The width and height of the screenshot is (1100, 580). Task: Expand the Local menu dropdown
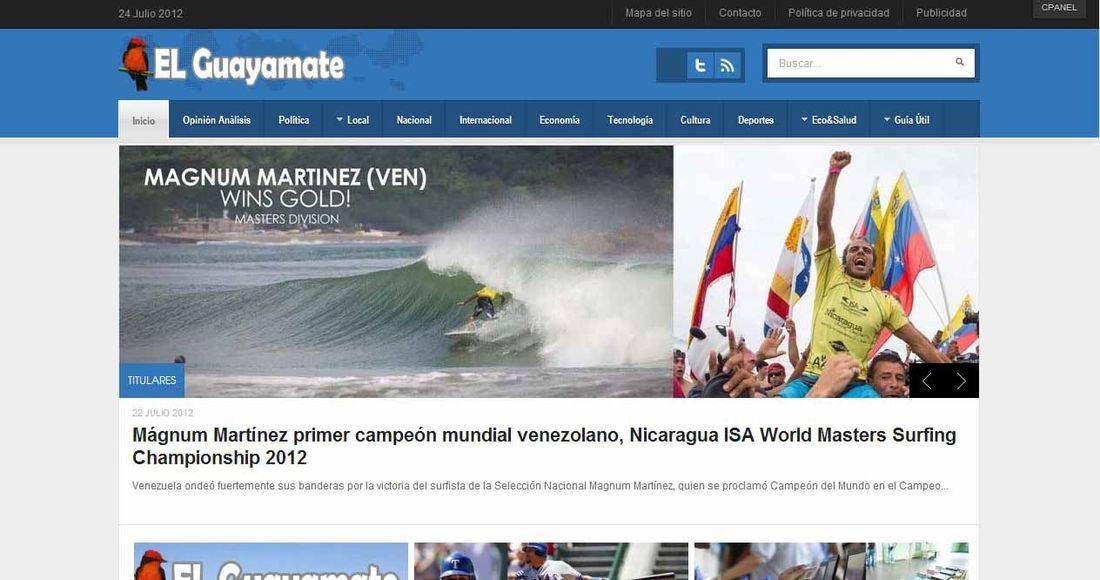(x=352, y=119)
